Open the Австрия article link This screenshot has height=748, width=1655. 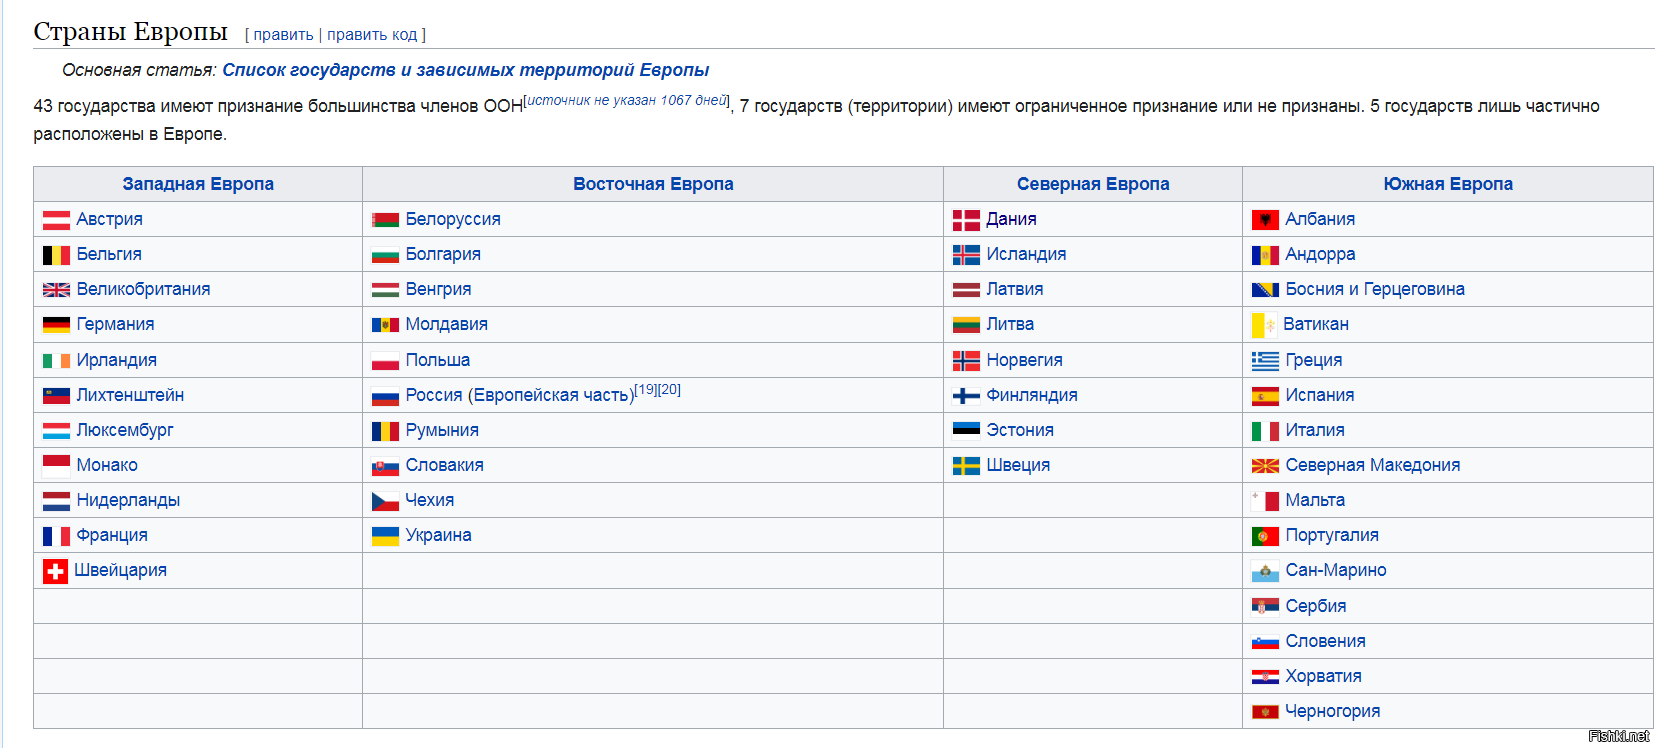click(110, 219)
